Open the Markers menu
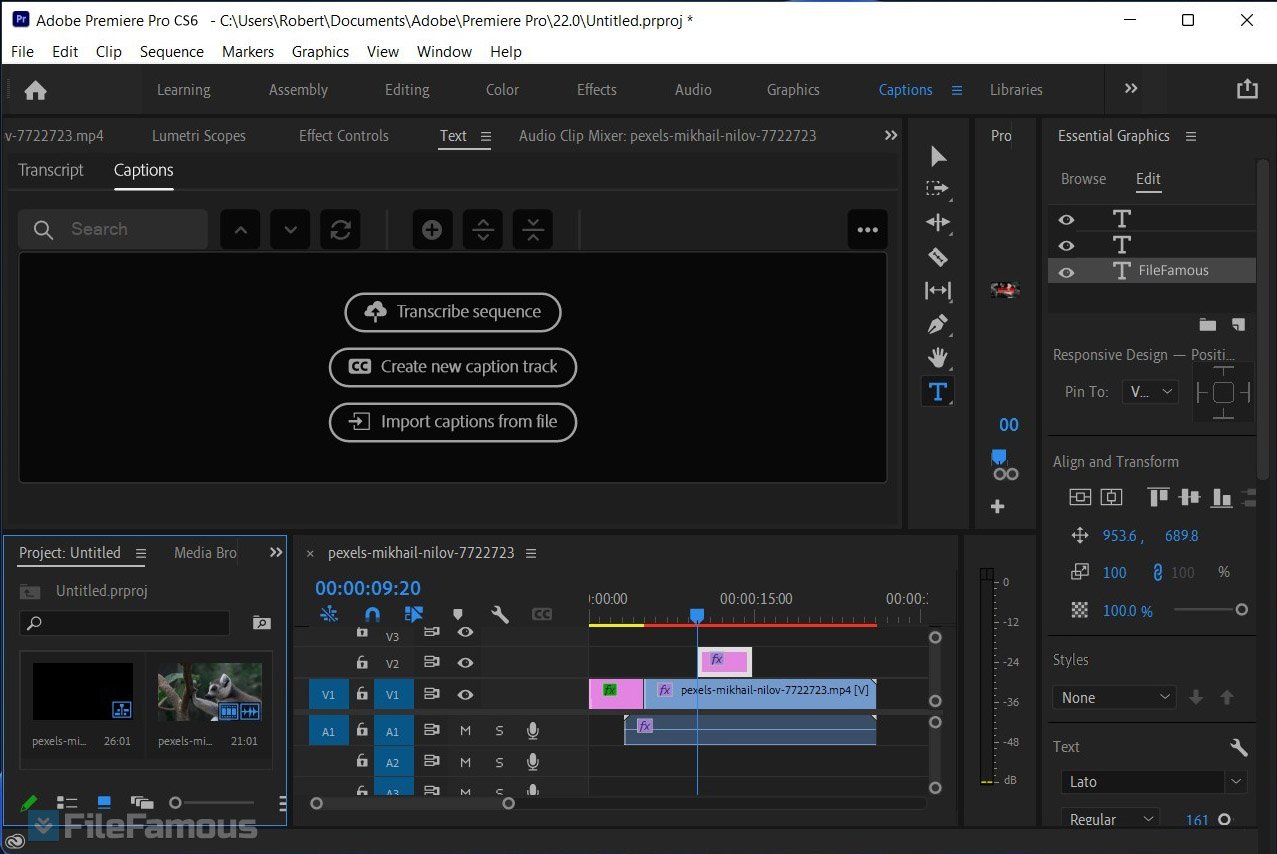Image resolution: width=1277 pixels, height=854 pixels. (x=248, y=51)
